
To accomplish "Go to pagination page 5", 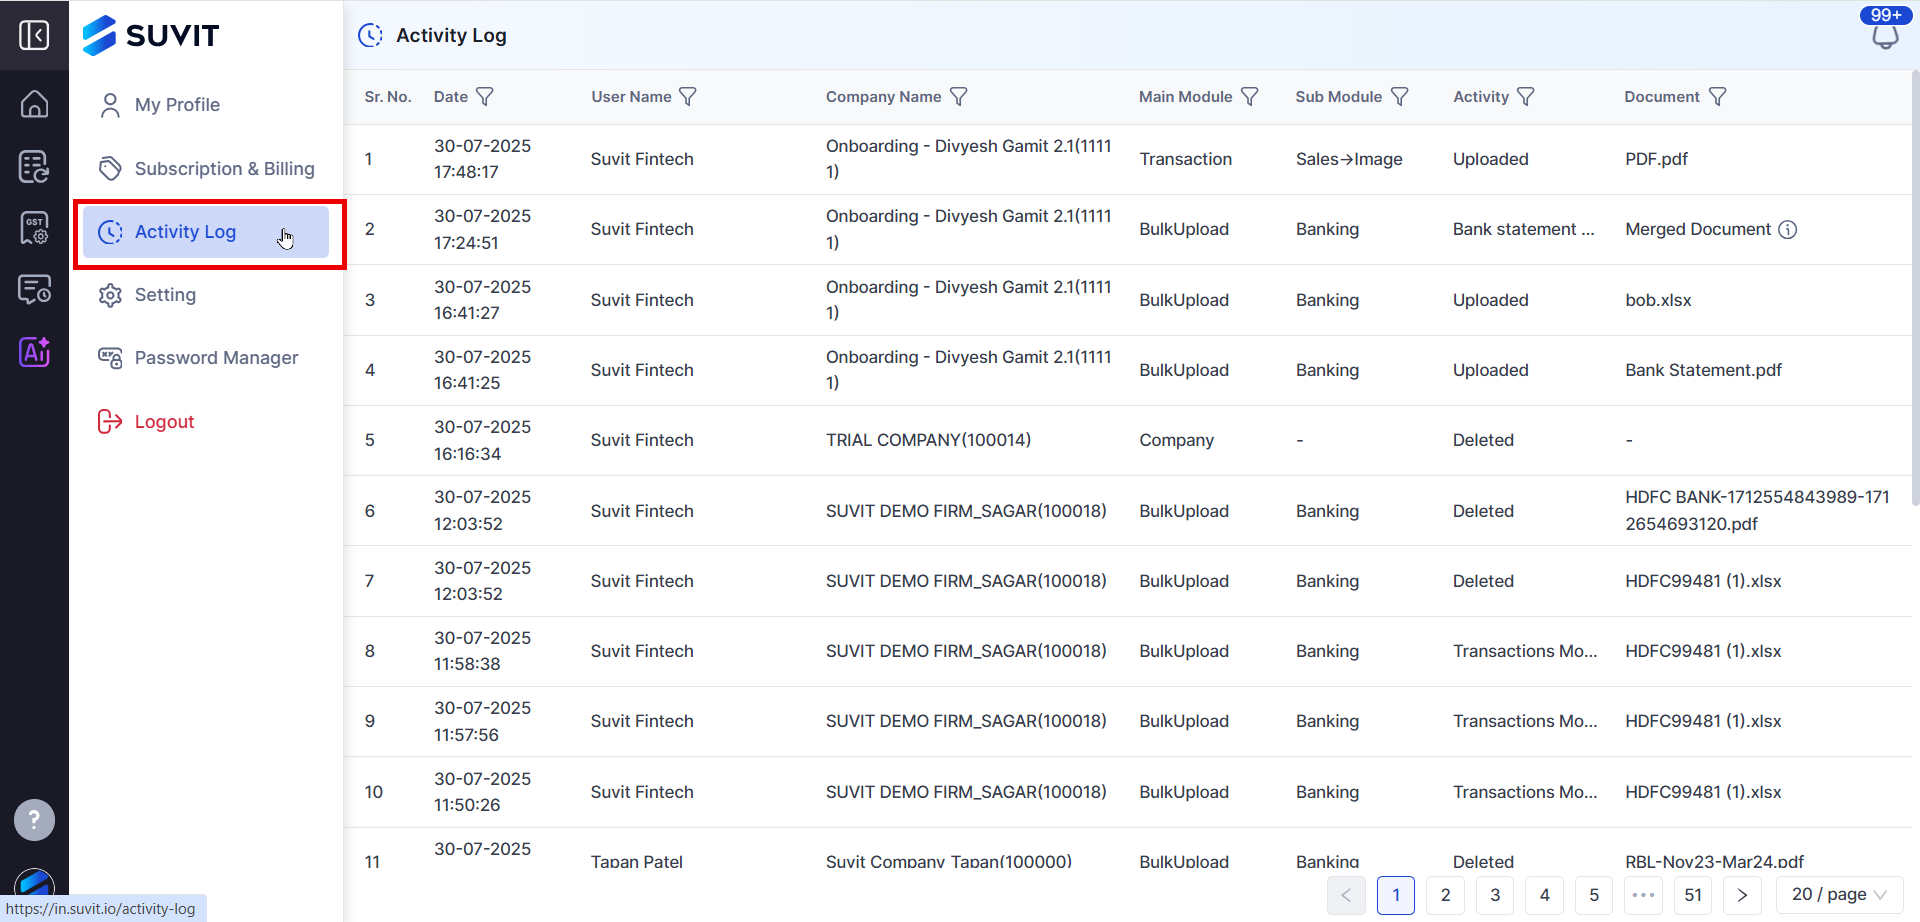I will [1594, 895].
